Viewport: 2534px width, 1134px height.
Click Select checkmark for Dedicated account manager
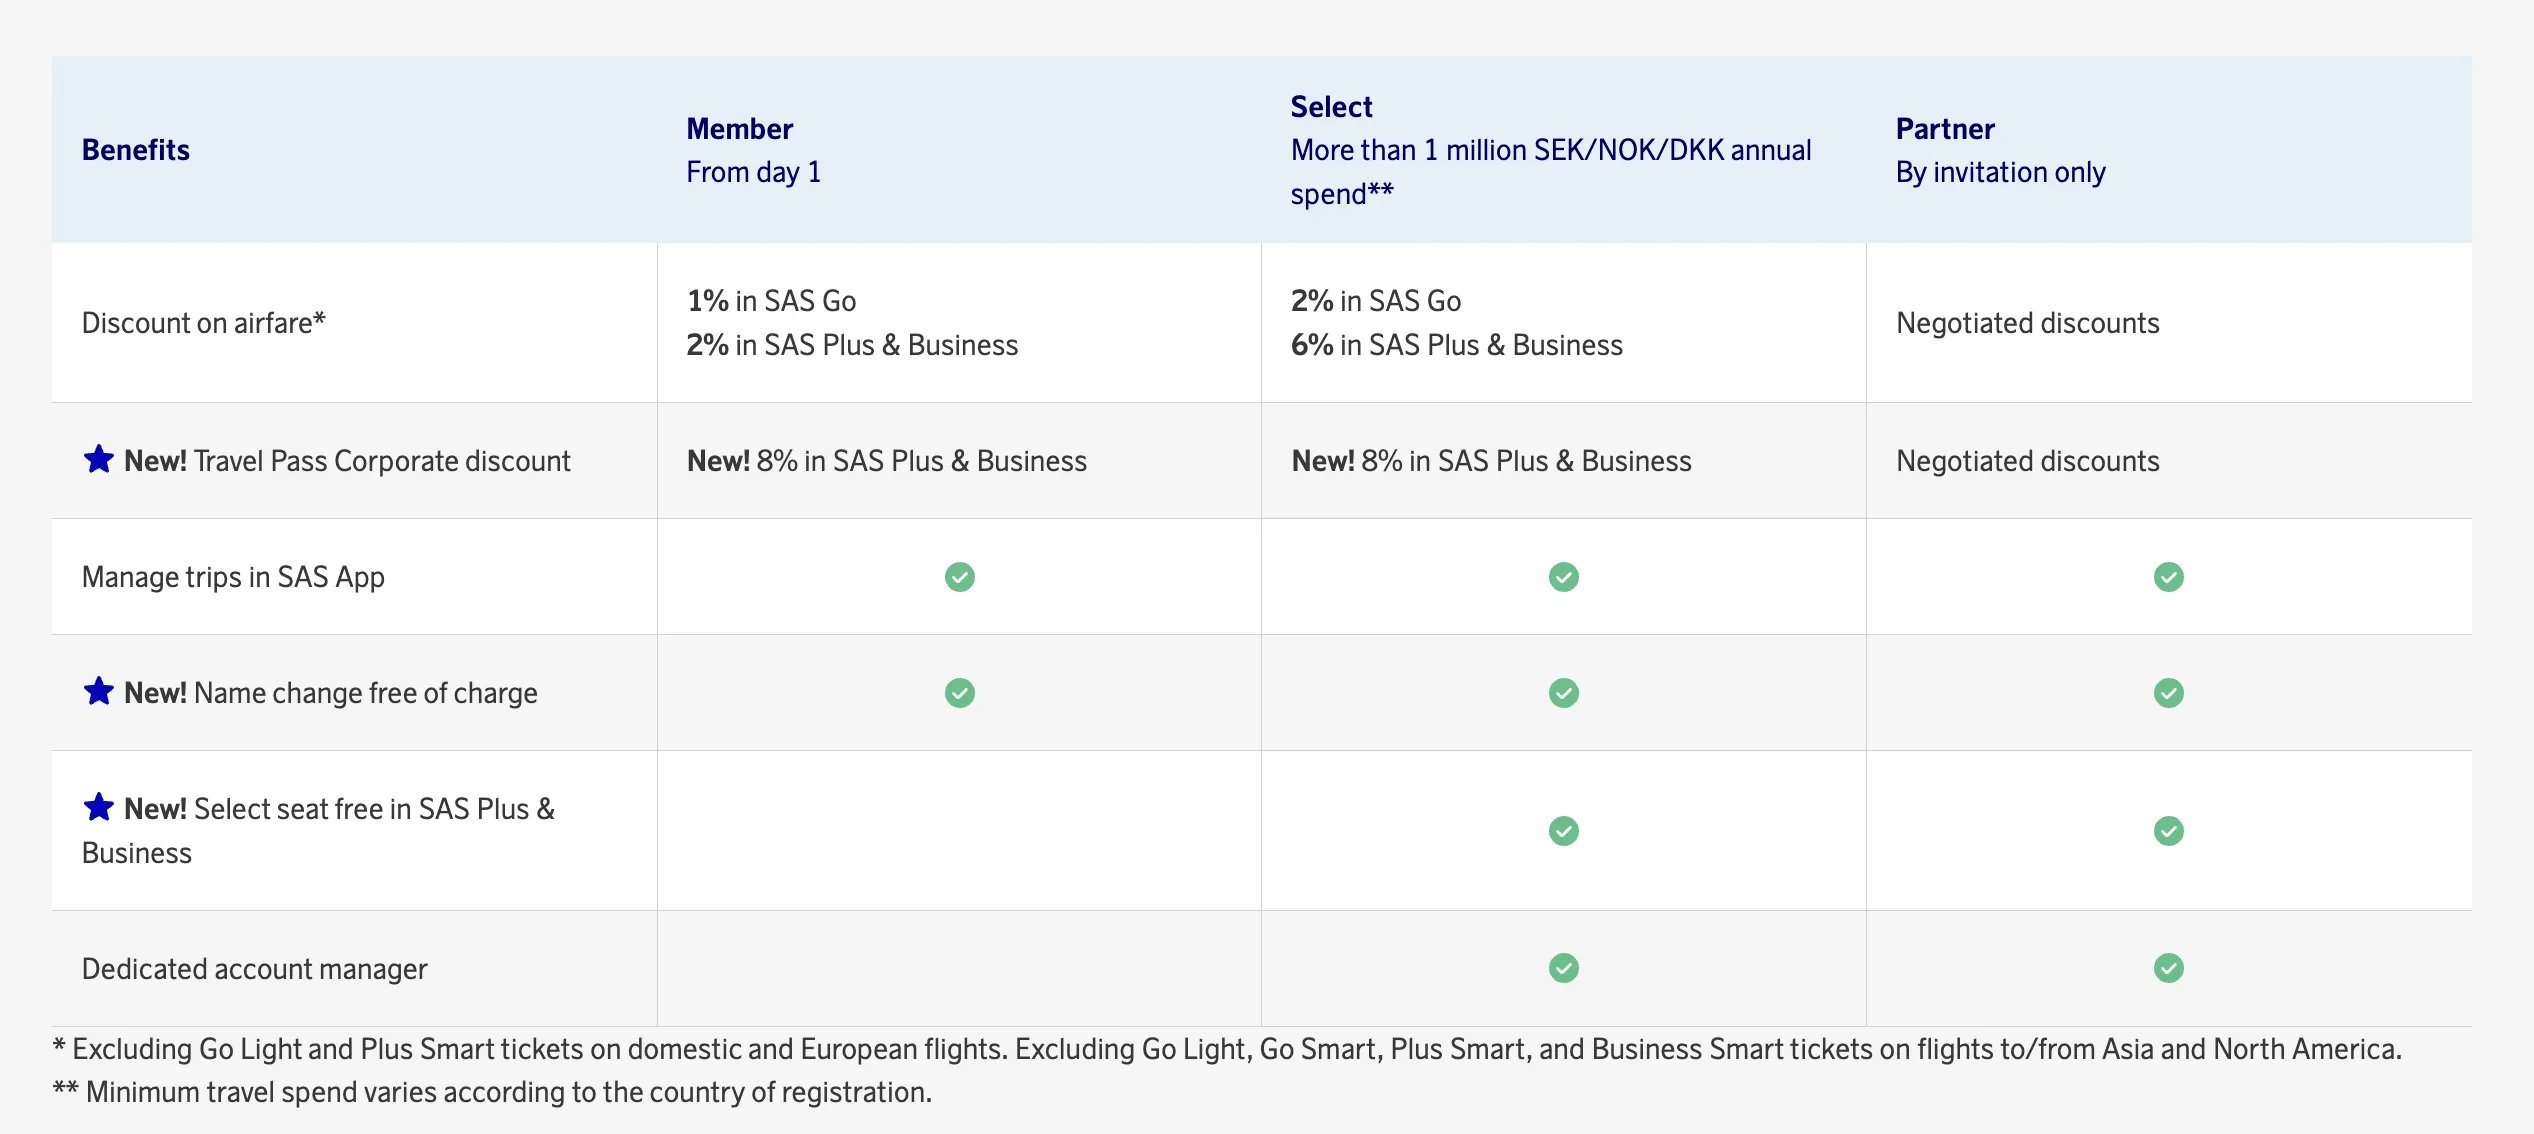point(1563,968)
